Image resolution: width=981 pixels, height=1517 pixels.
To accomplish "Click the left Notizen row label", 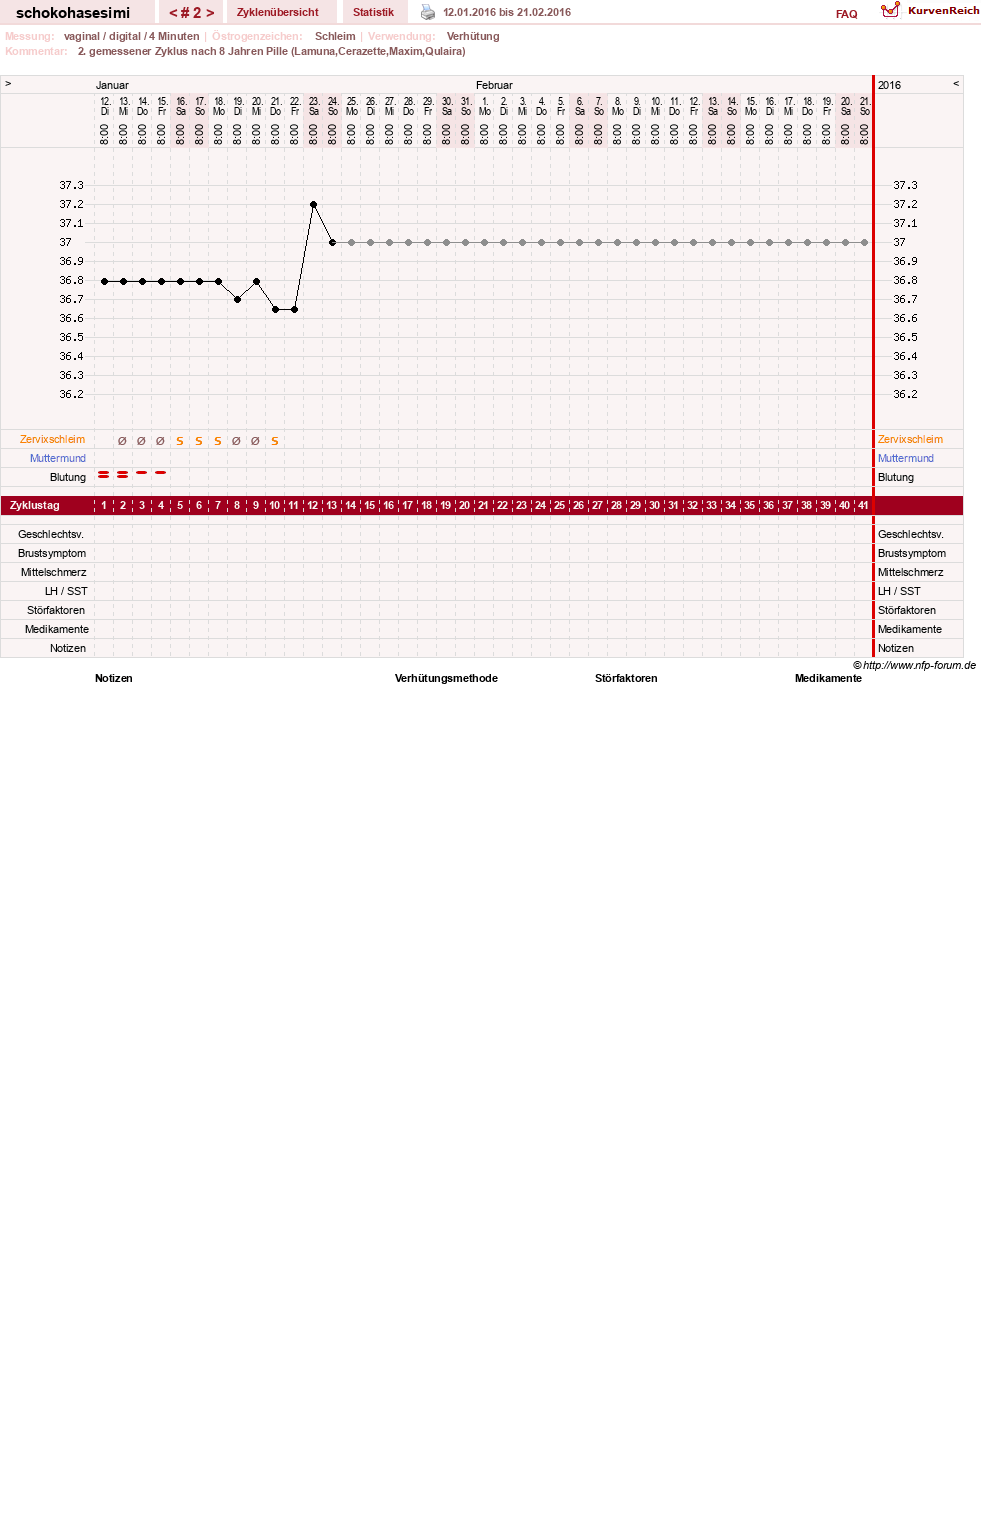I will [68, 648].
